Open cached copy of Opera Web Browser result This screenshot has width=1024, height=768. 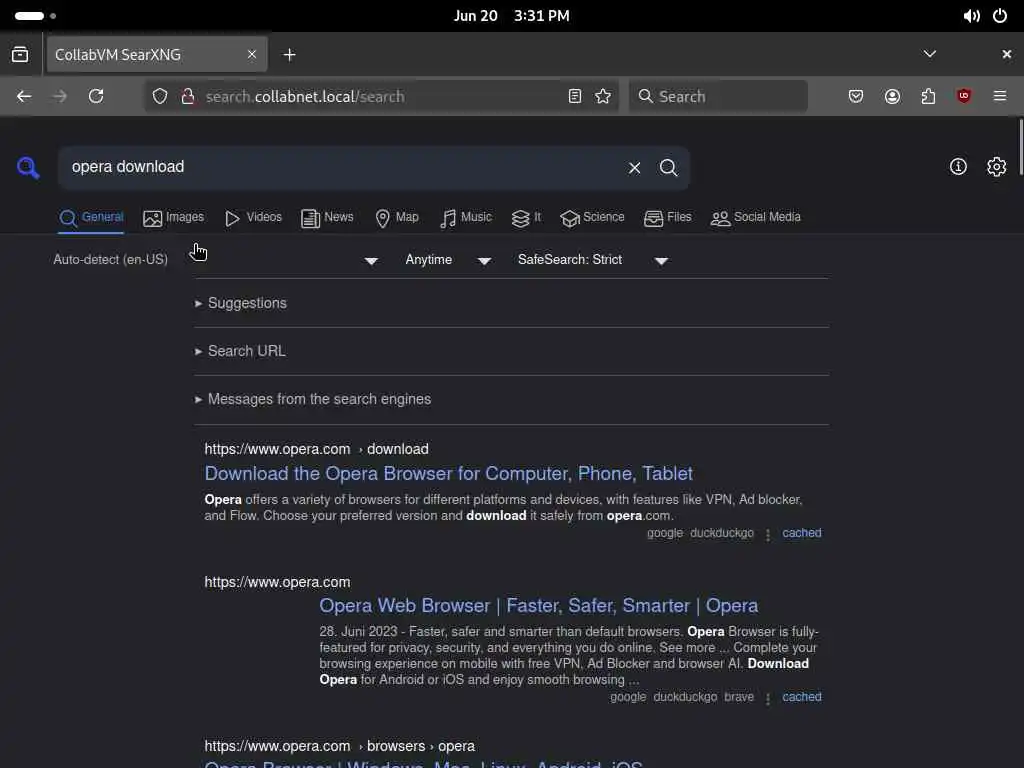click(x=802, y=697)
